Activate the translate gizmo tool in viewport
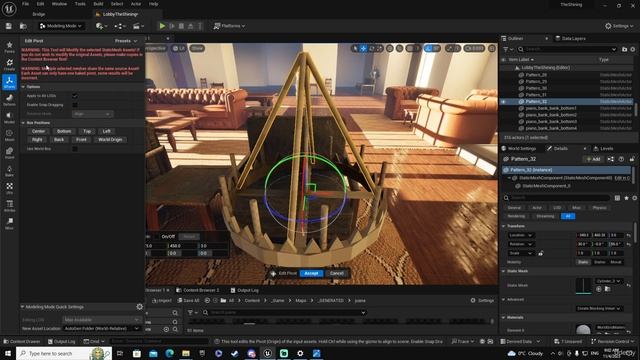 (x=363, y=49)
